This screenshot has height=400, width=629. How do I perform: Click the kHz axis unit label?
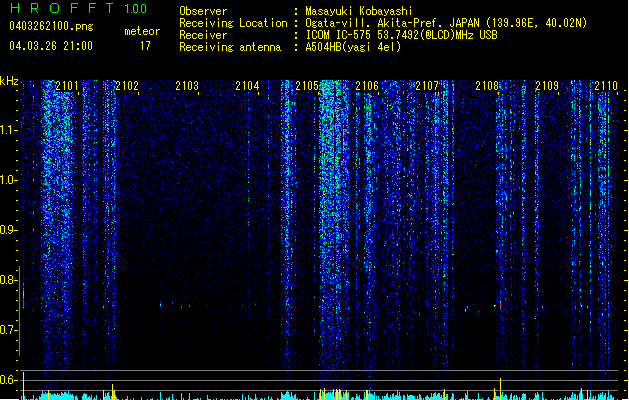9,81
